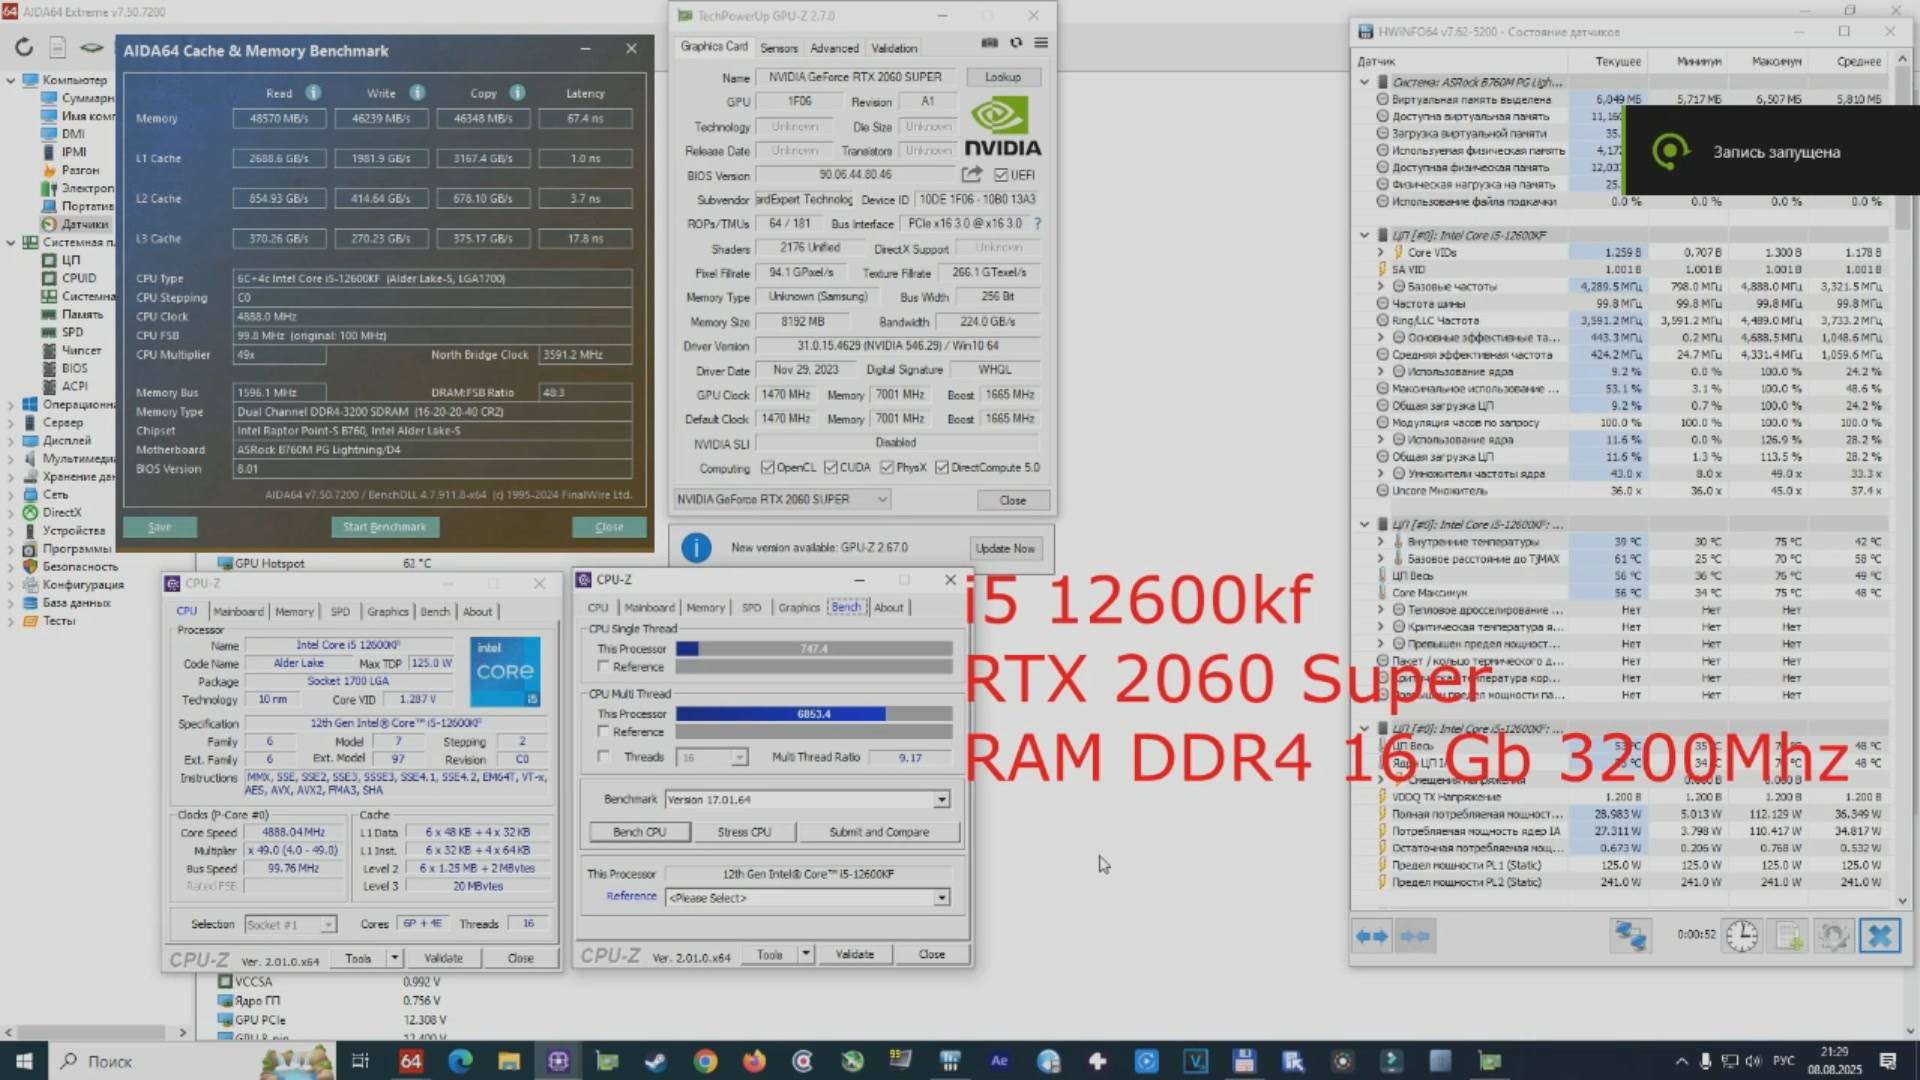Open the benchmark Version dropdown in CPU-Z
The width and height of the screenshot is (1920, 1080).
pos(940,799)
